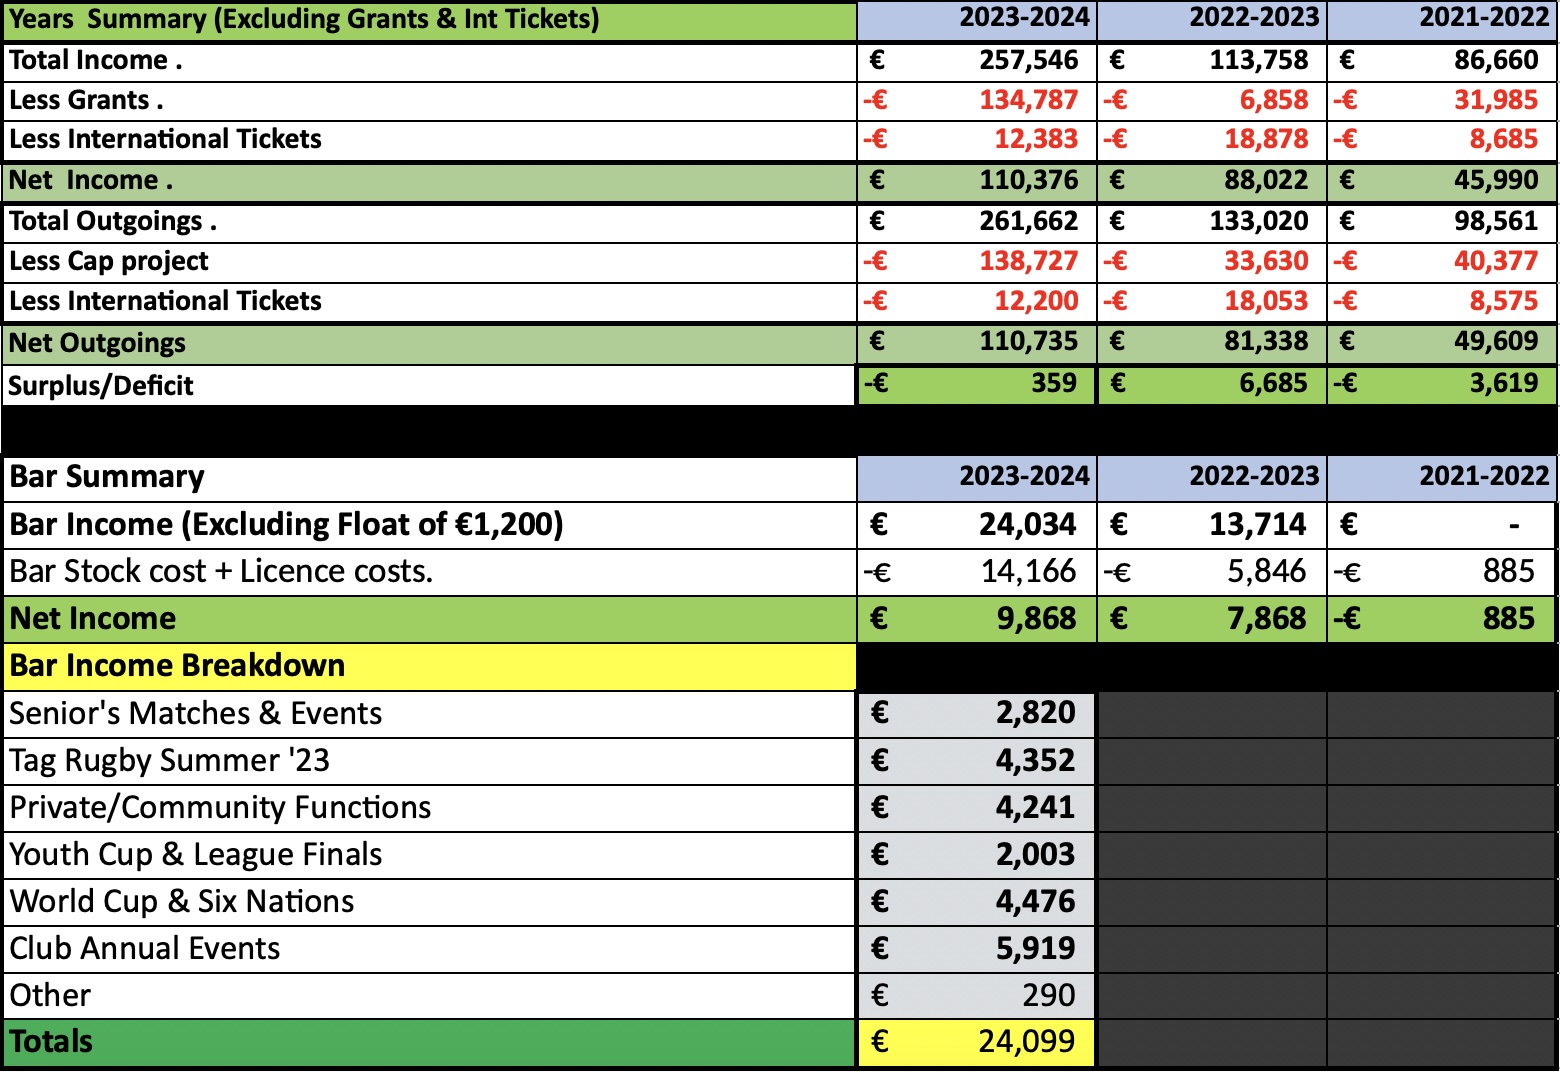The image size is (1560, 1072).
Task: Click the 'Bar Summary' section header
Action: point(107,477)
